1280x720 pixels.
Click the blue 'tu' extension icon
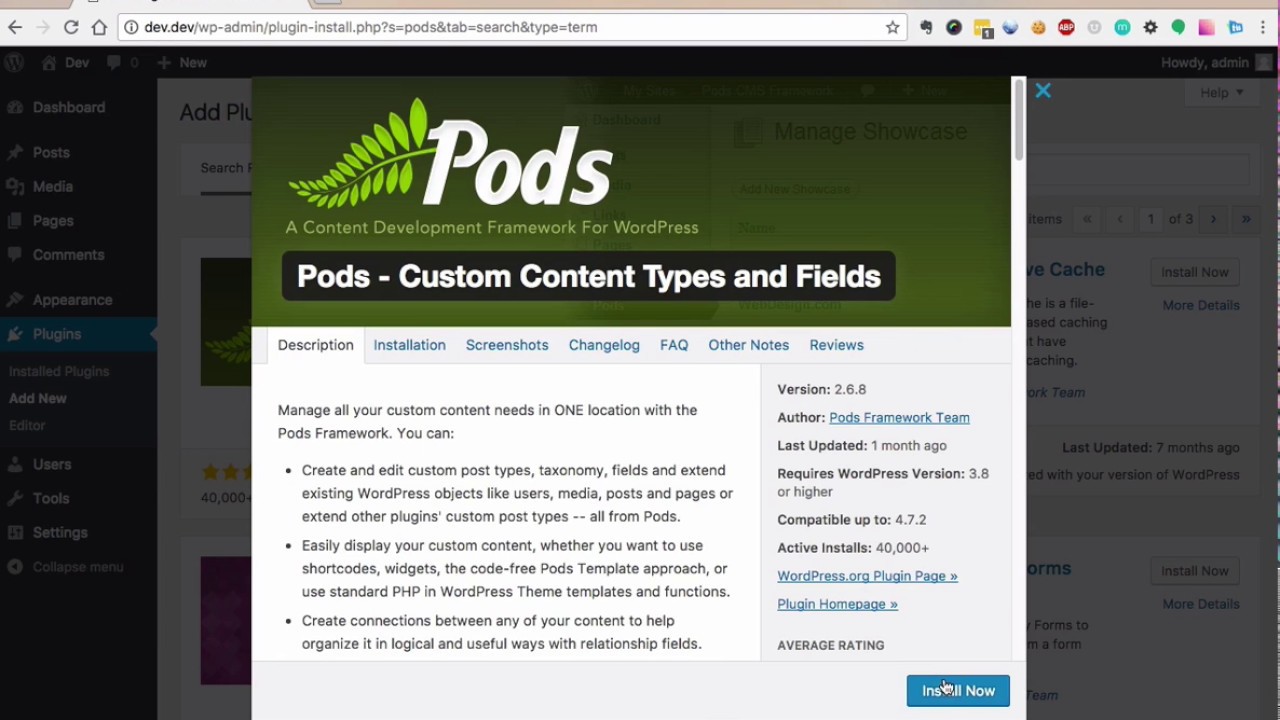click(1236, 28)
